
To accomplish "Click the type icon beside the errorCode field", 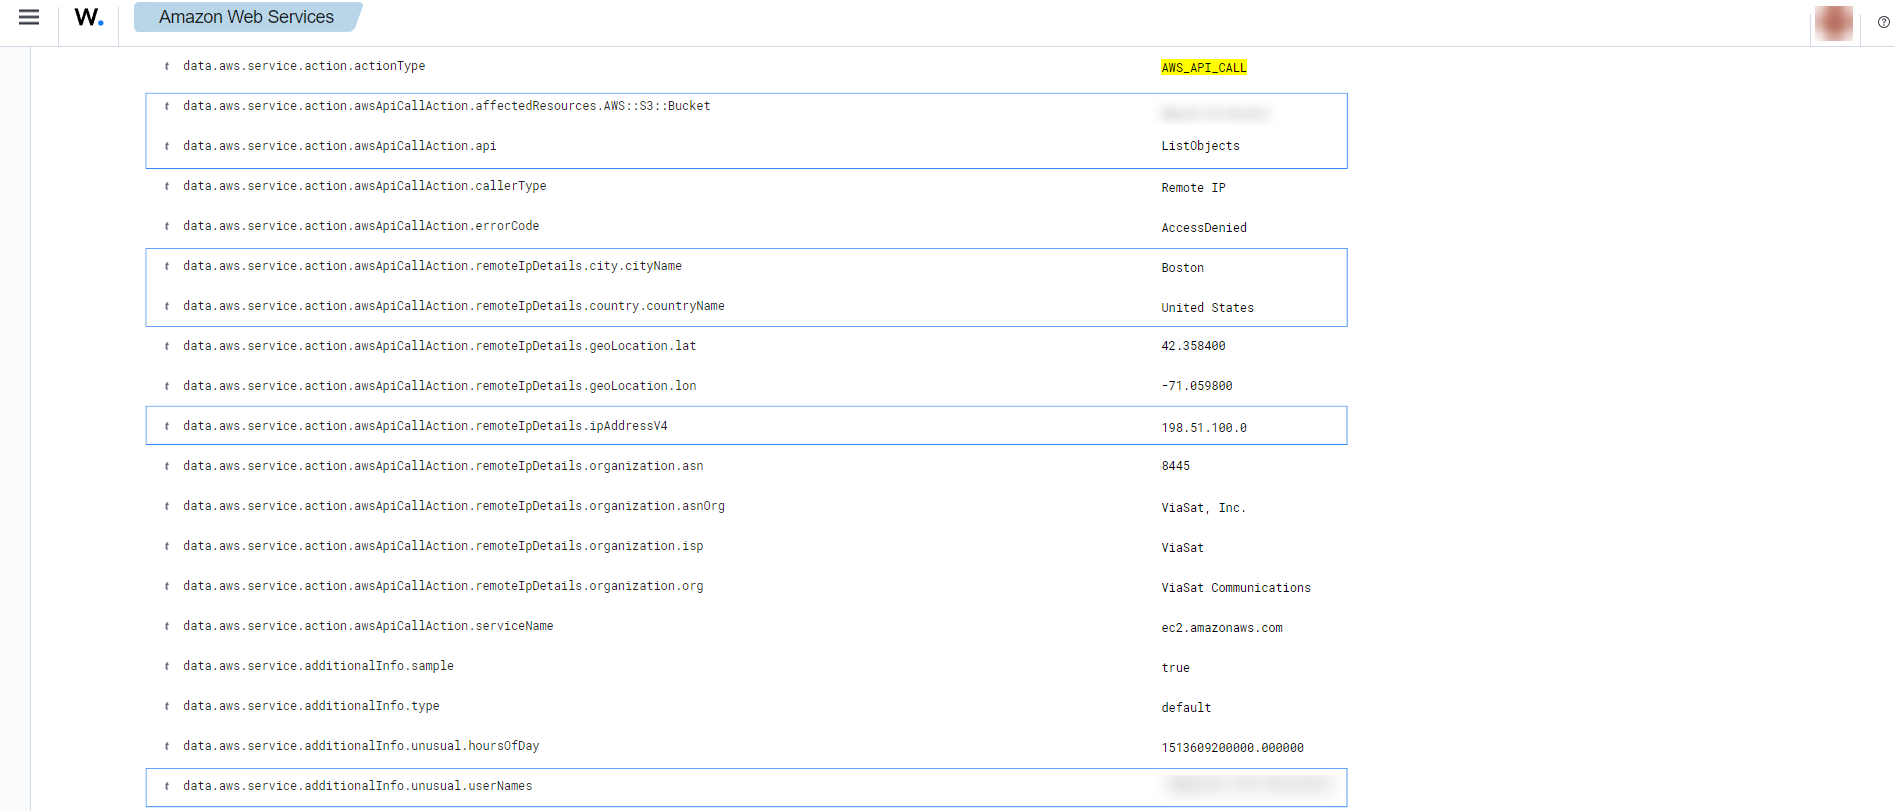I will point(166,226).
